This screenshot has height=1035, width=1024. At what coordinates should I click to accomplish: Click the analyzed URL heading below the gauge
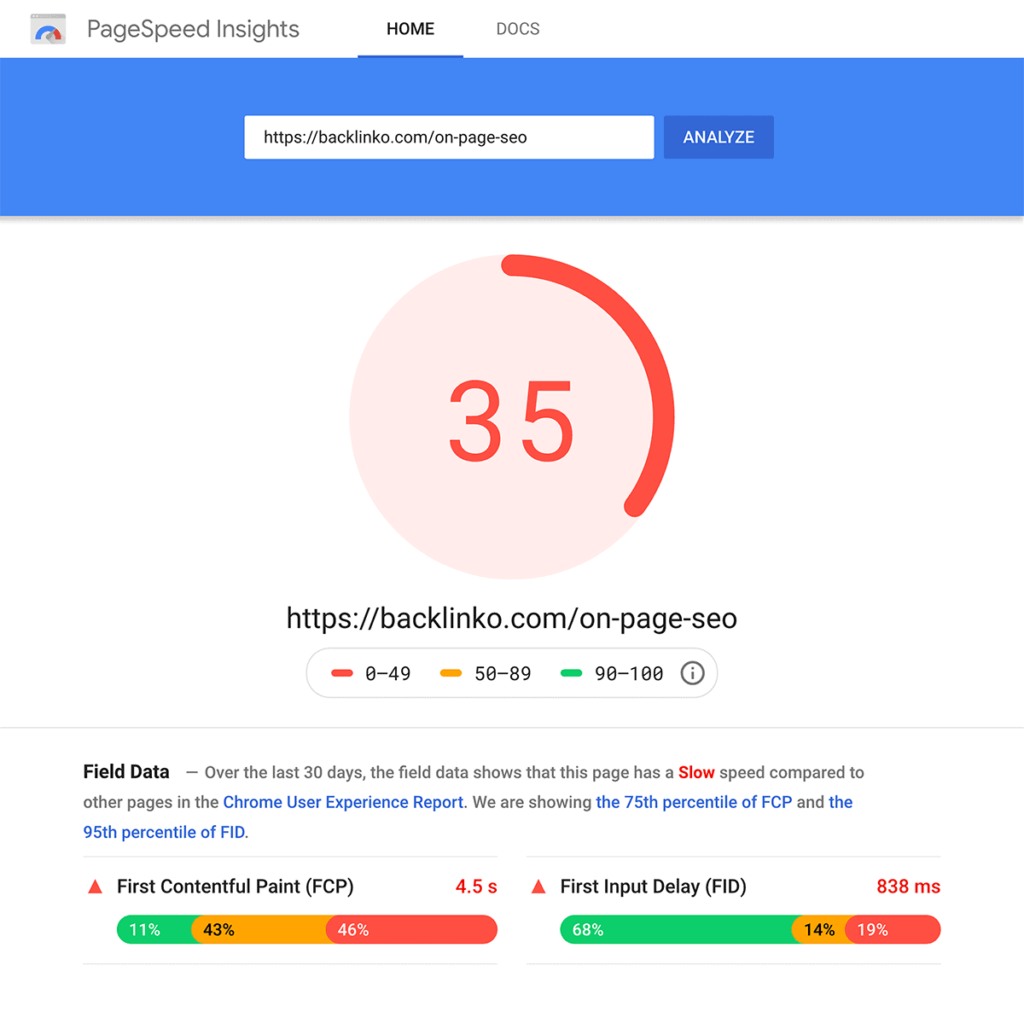(x=511, y=618)
